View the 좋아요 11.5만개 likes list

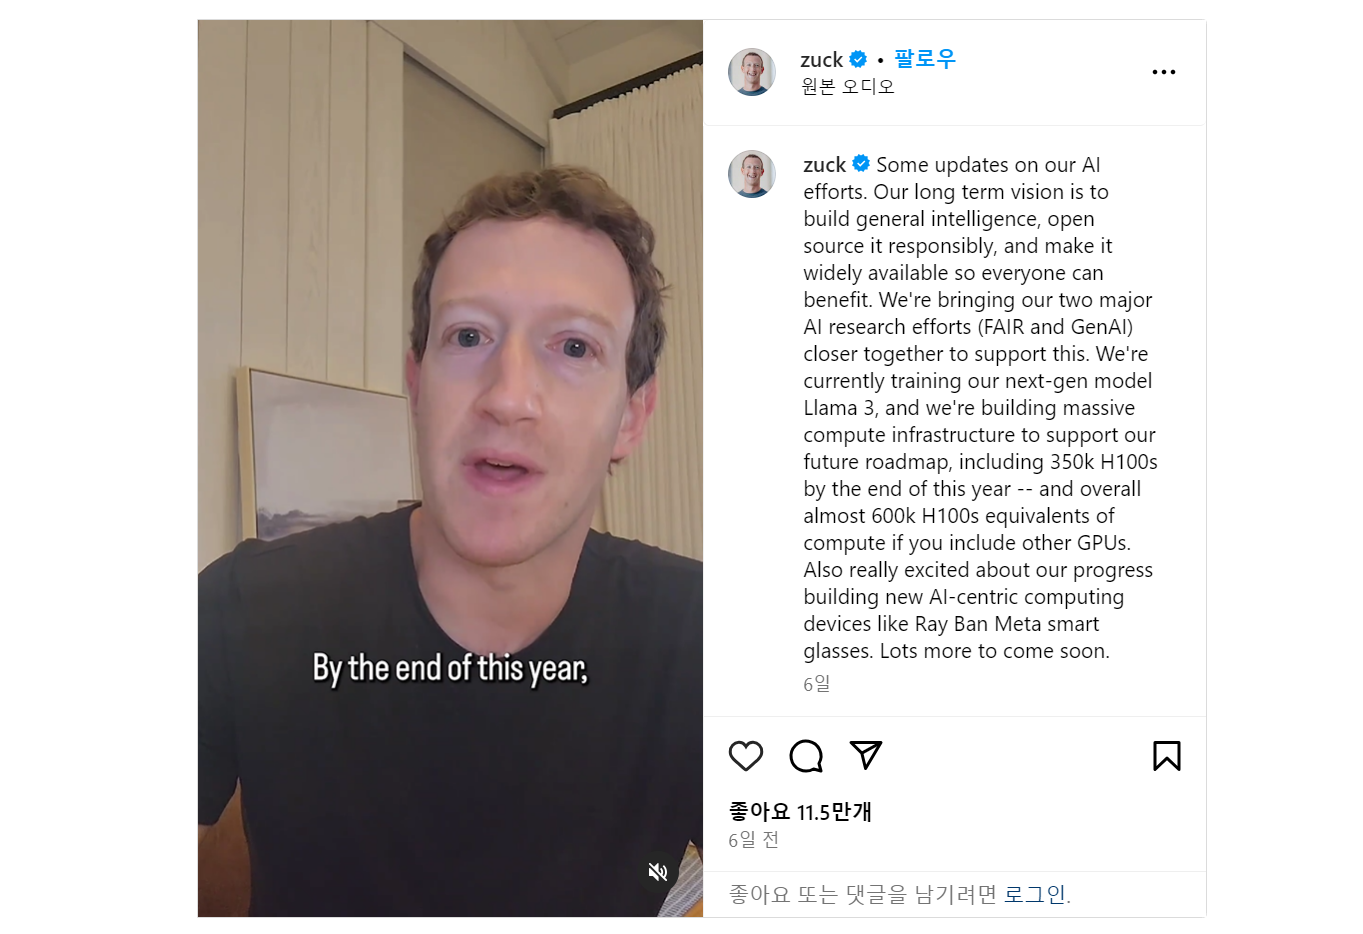[801, 812]
